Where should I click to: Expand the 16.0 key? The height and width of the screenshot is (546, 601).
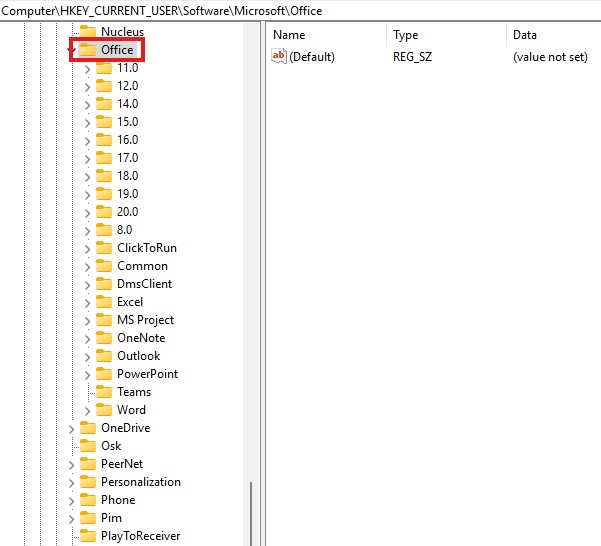[87, 141]
